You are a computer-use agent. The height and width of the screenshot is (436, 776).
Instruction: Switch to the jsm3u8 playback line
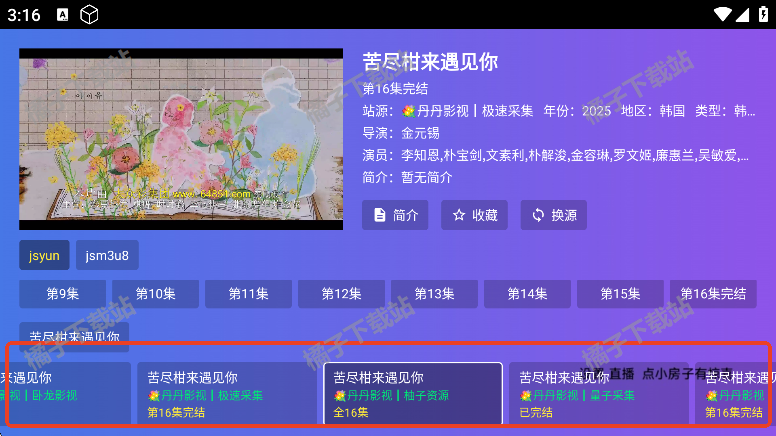[107, 255]
